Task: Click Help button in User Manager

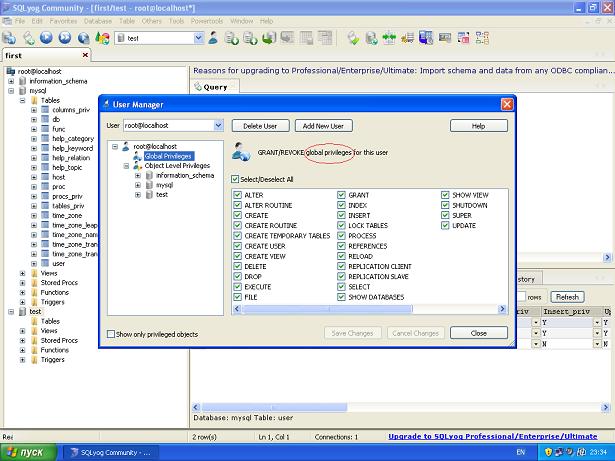Action: pyautogui.click(x=479, y=126)
